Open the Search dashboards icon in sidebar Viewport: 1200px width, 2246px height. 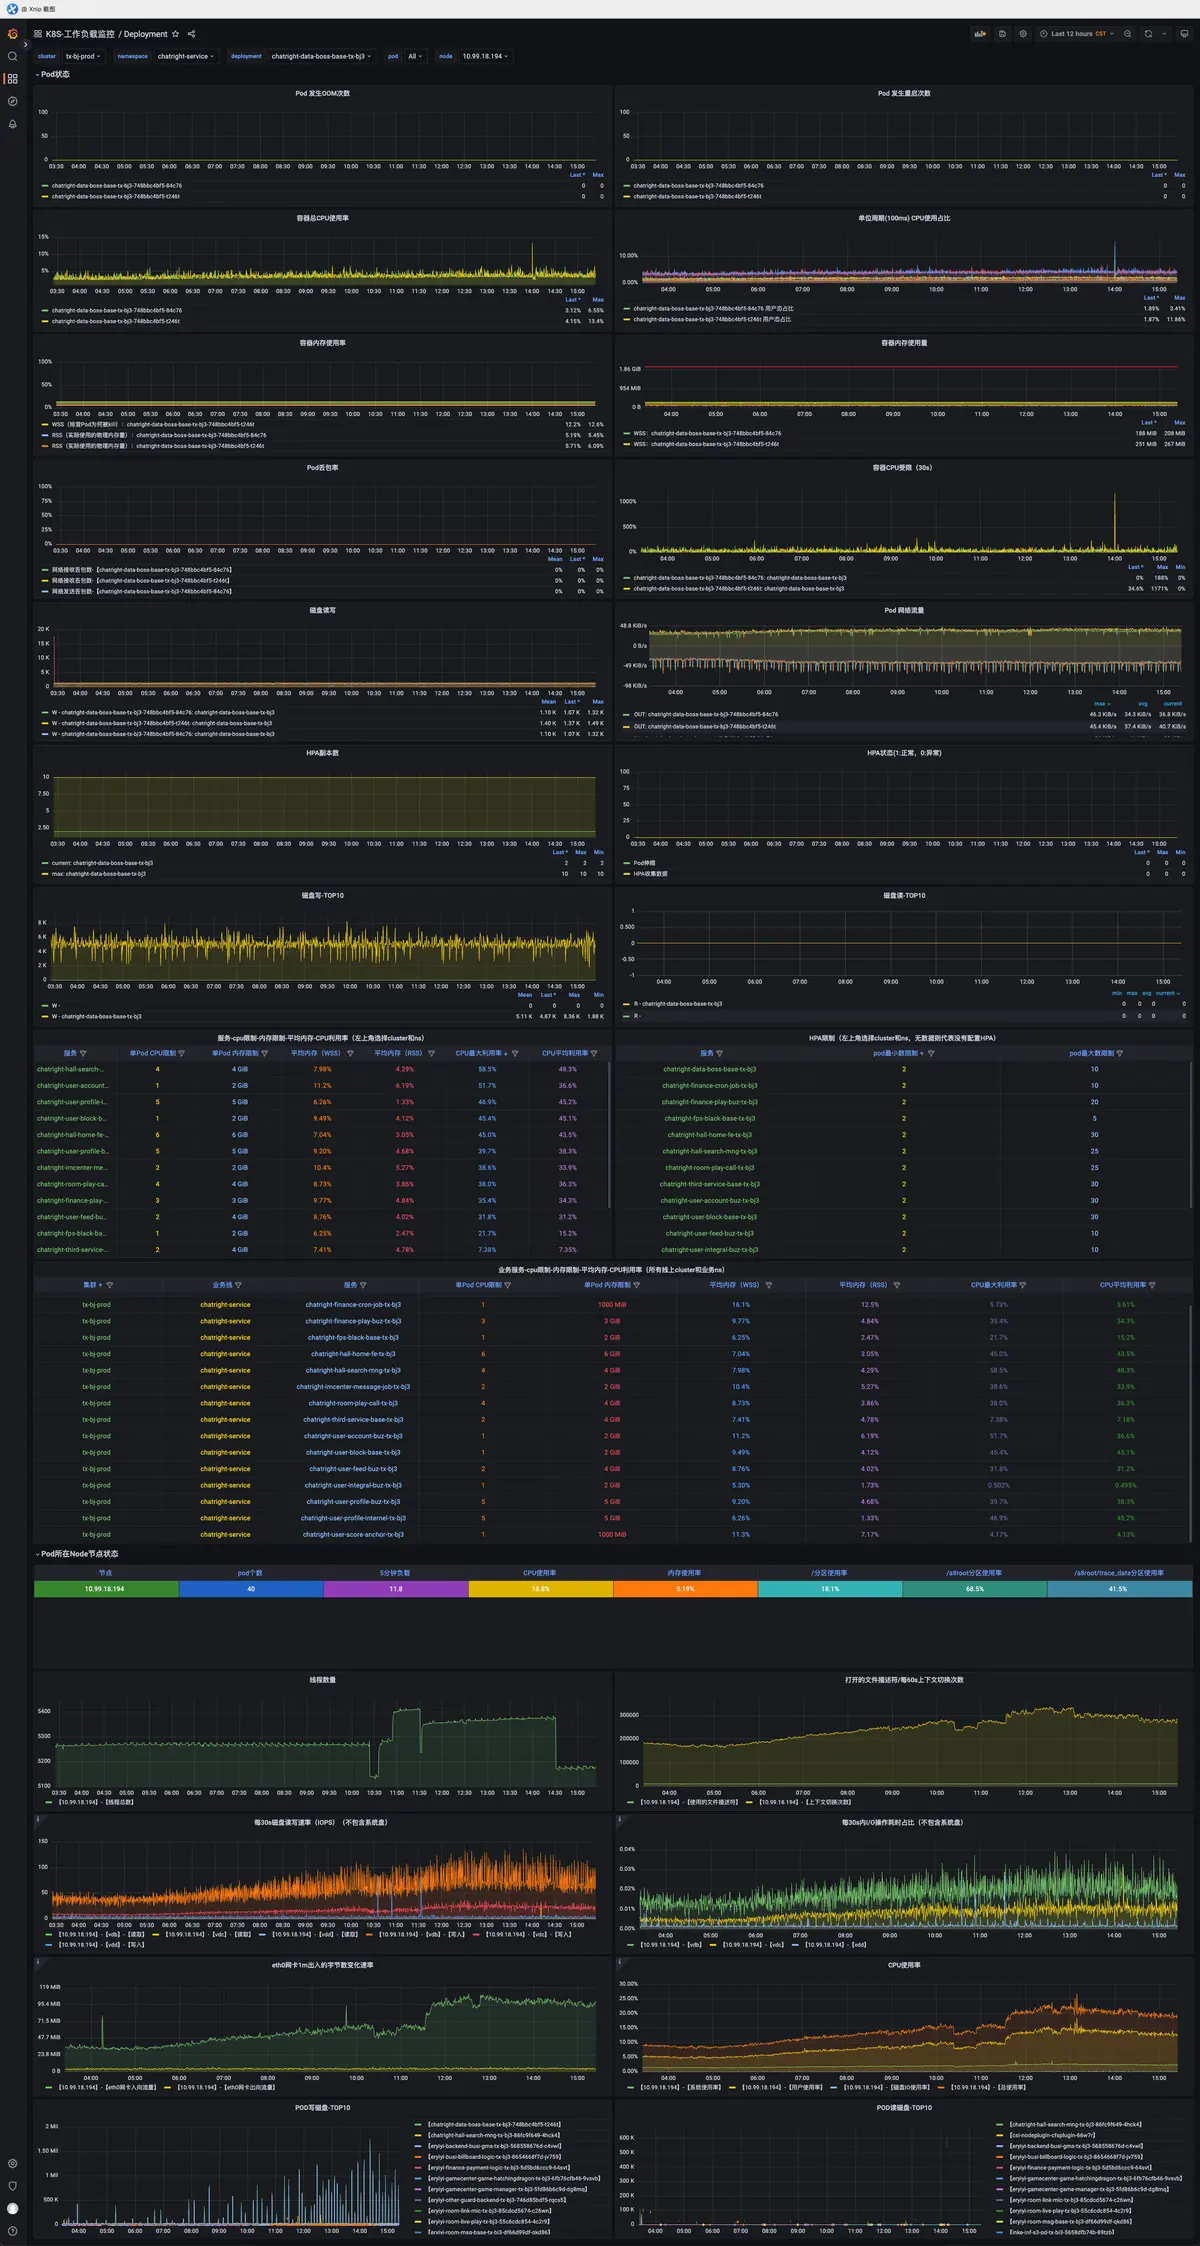[12, 56]
